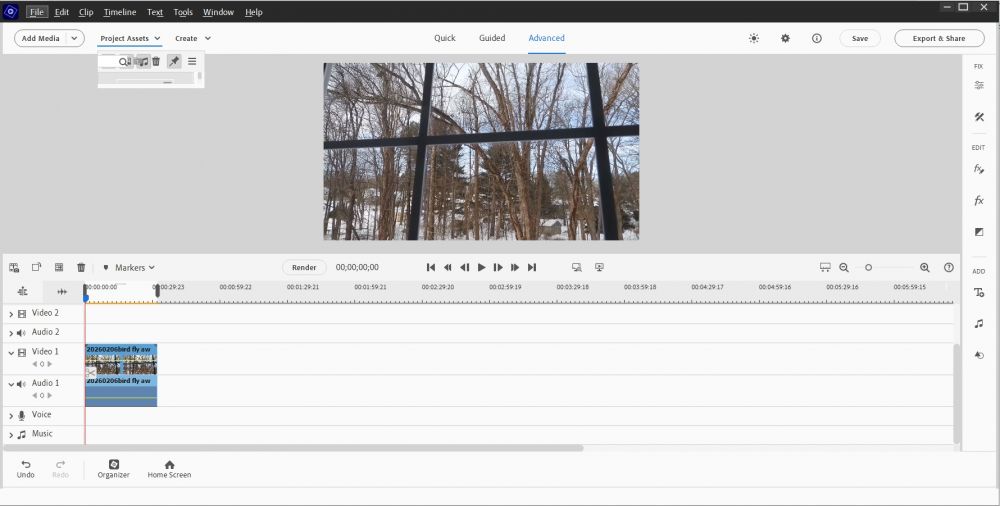Go to the Home Screen
The image size is (1000, 506).
[x=169, y=468]
